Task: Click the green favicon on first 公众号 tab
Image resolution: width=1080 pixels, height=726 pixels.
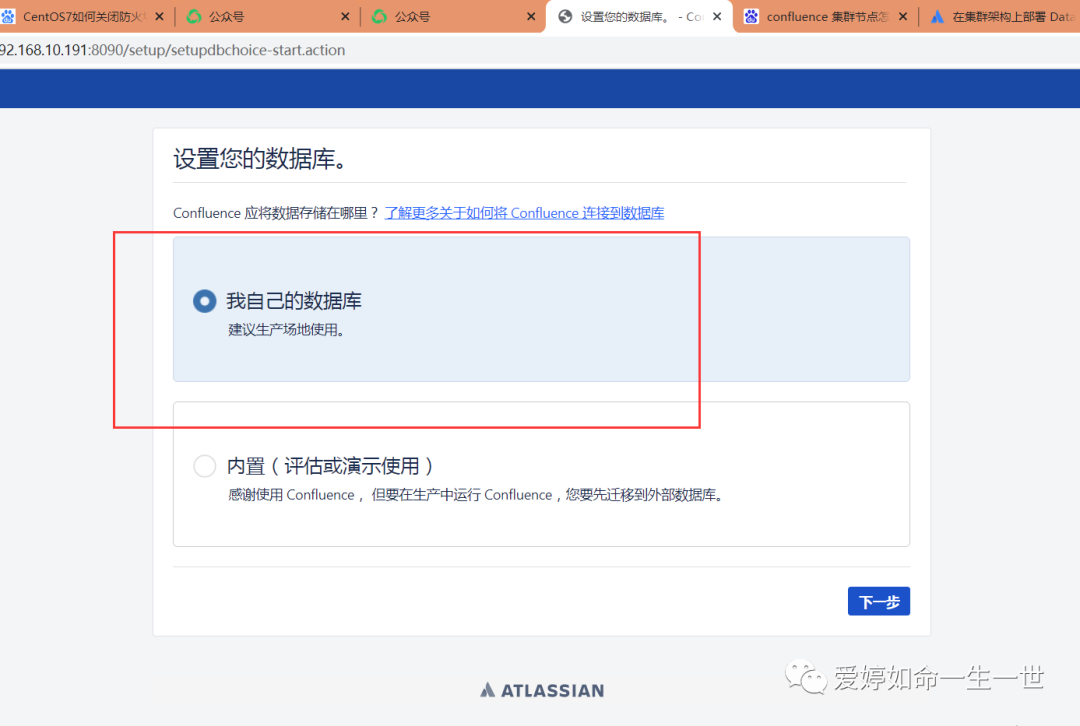Action: (x=194, y=17)
